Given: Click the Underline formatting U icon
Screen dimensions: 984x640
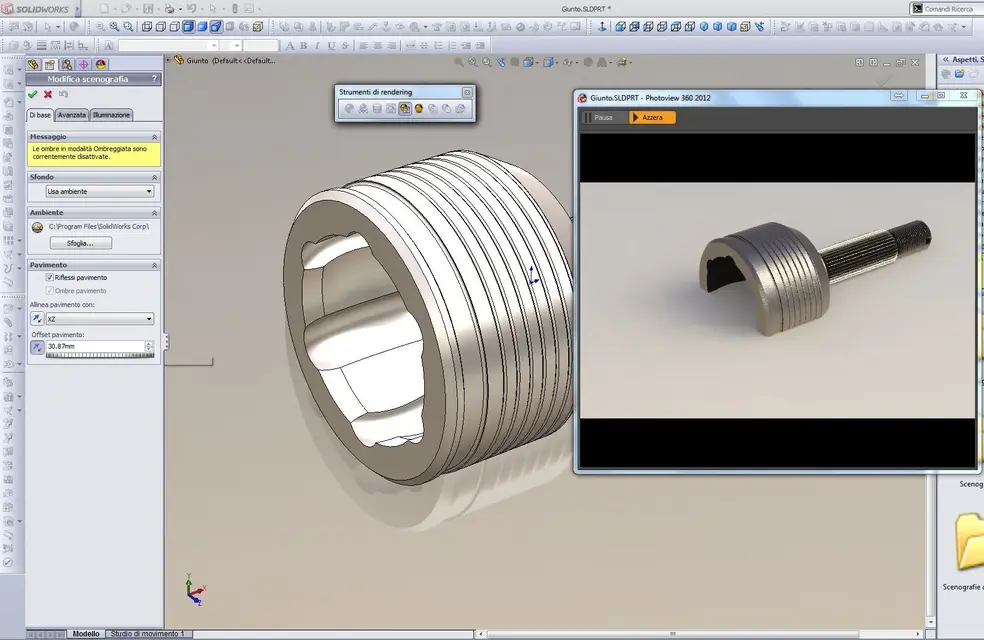Looking at the screenshot, I should (331, 45).
